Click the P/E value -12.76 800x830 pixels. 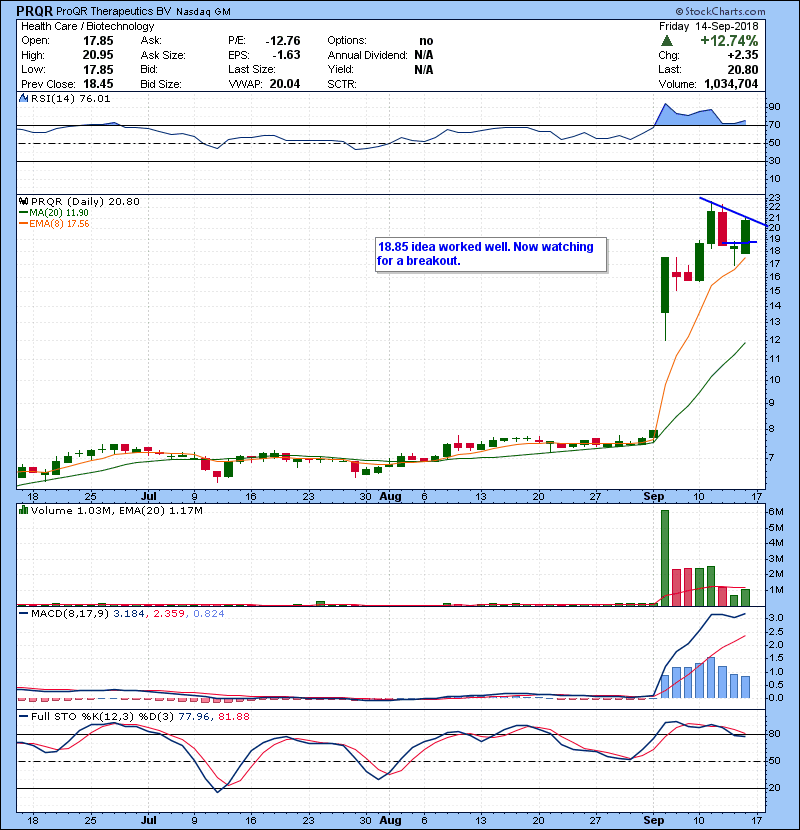point(283,41)
